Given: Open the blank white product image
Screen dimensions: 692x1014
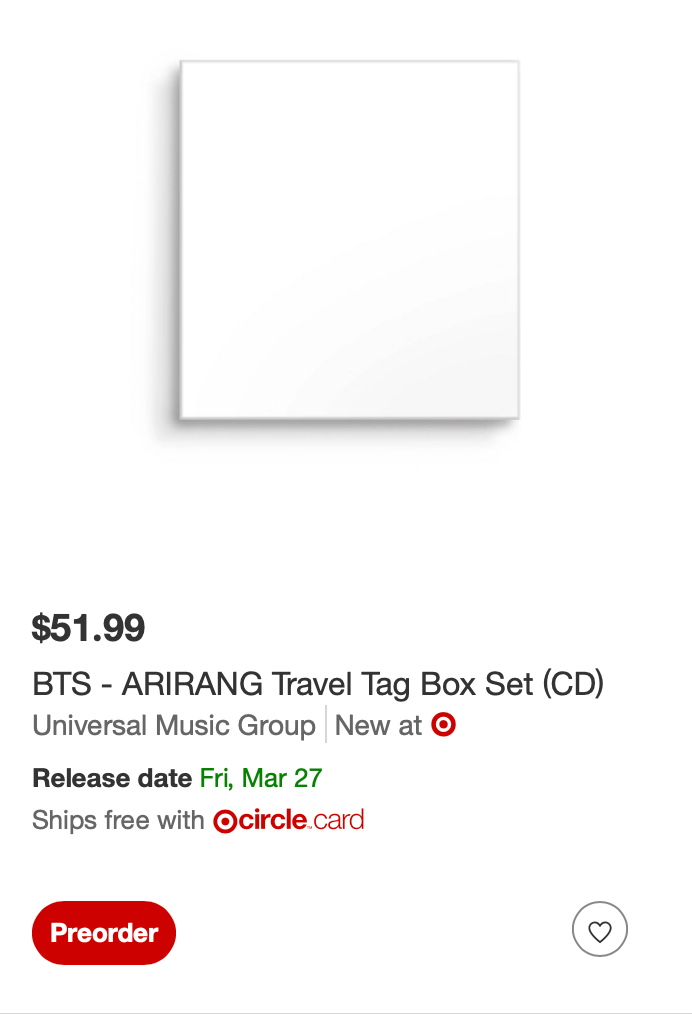Looking at the screenshot, I should tap(349, 240).
